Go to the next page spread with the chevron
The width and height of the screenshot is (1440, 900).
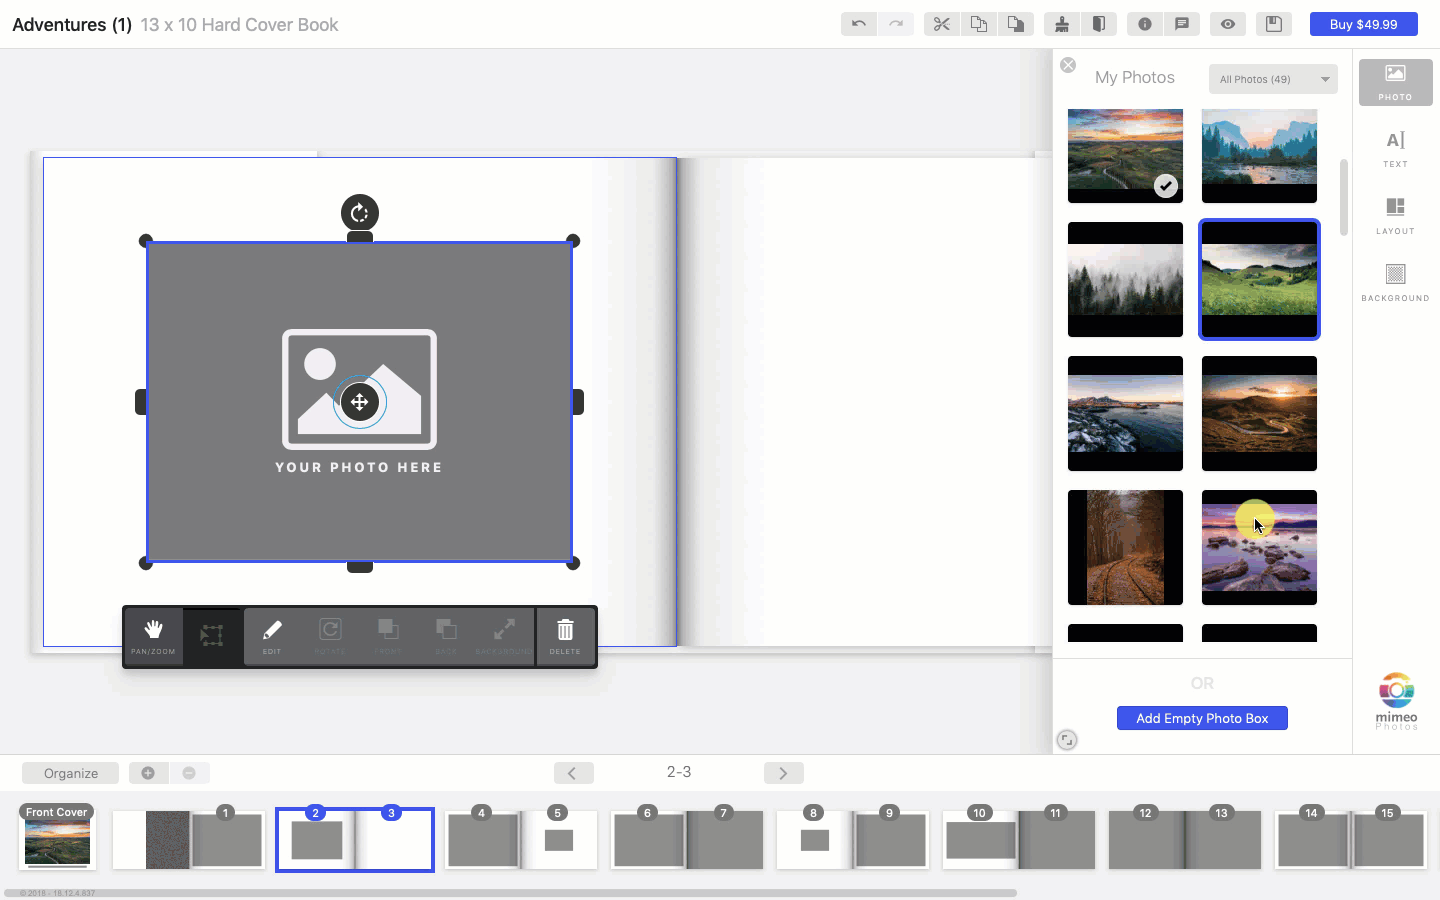tap(784, 772)
